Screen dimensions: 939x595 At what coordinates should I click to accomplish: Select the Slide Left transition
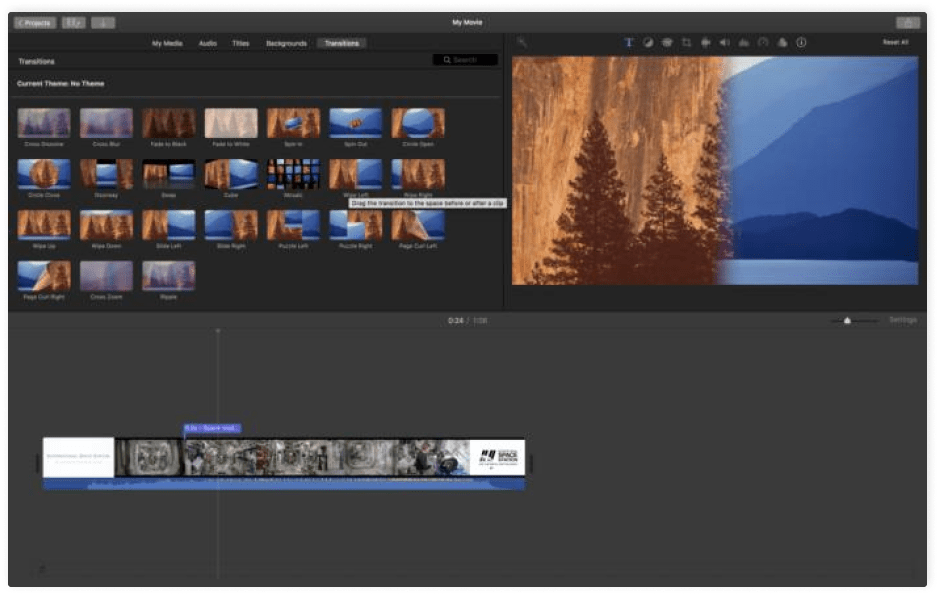(168, 225)
